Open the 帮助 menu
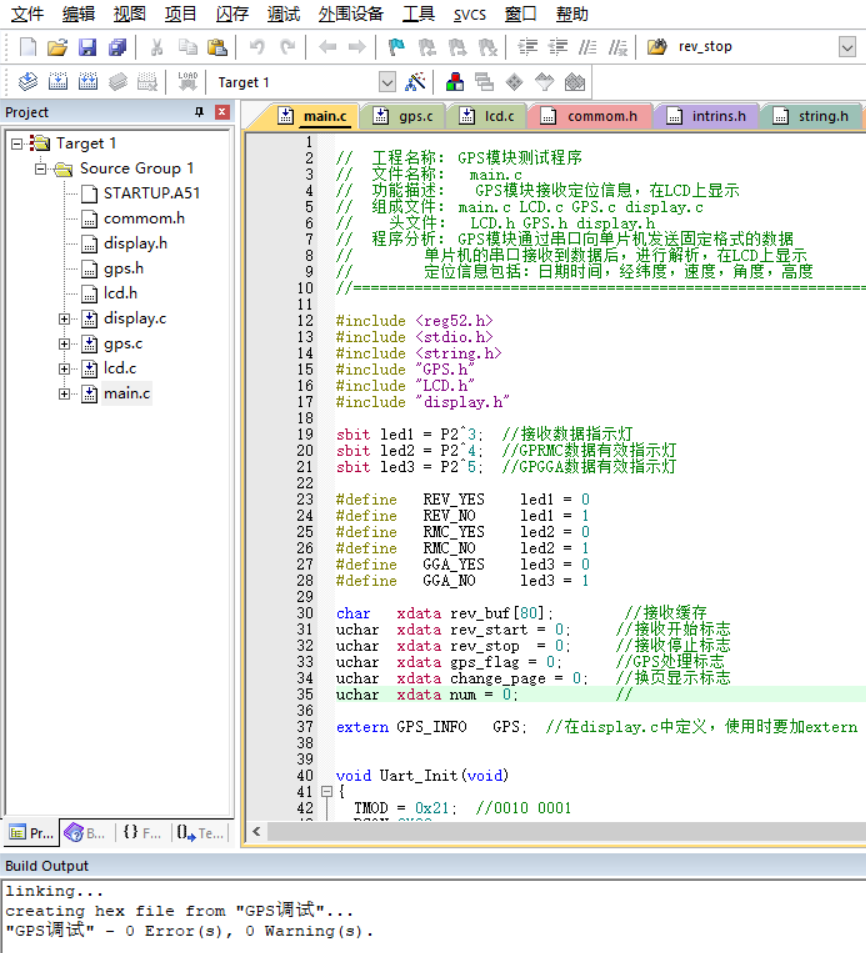The image size is (866, 953). (x=572, y=13)
